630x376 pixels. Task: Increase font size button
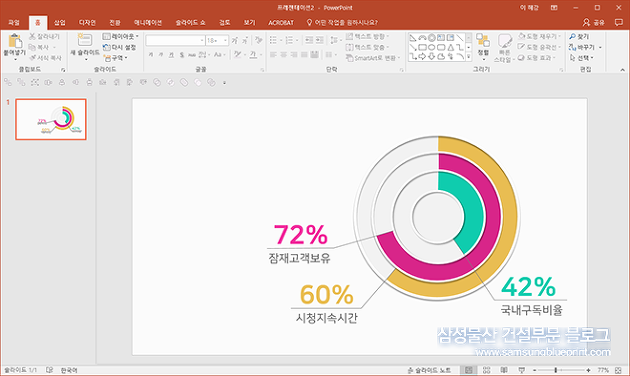tap(234, 41)
